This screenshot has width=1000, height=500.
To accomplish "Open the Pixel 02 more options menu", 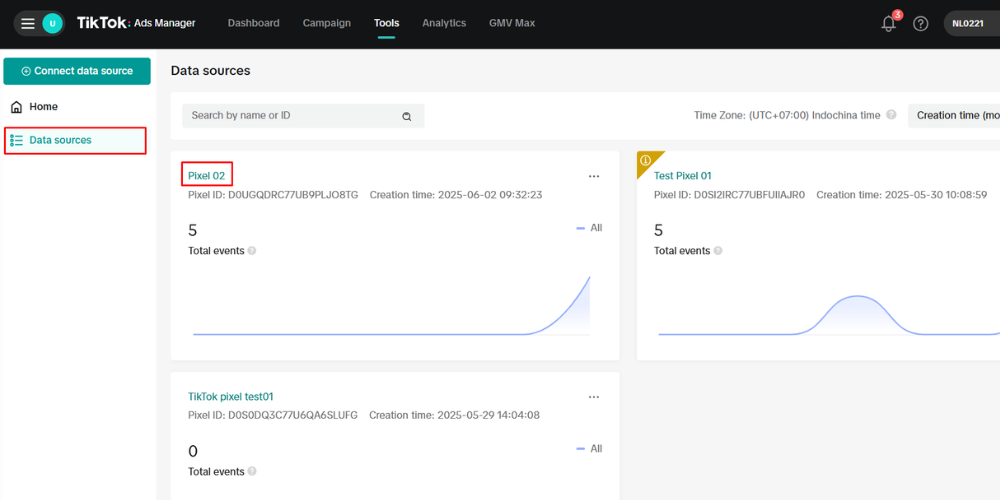I will pos(594,176).
